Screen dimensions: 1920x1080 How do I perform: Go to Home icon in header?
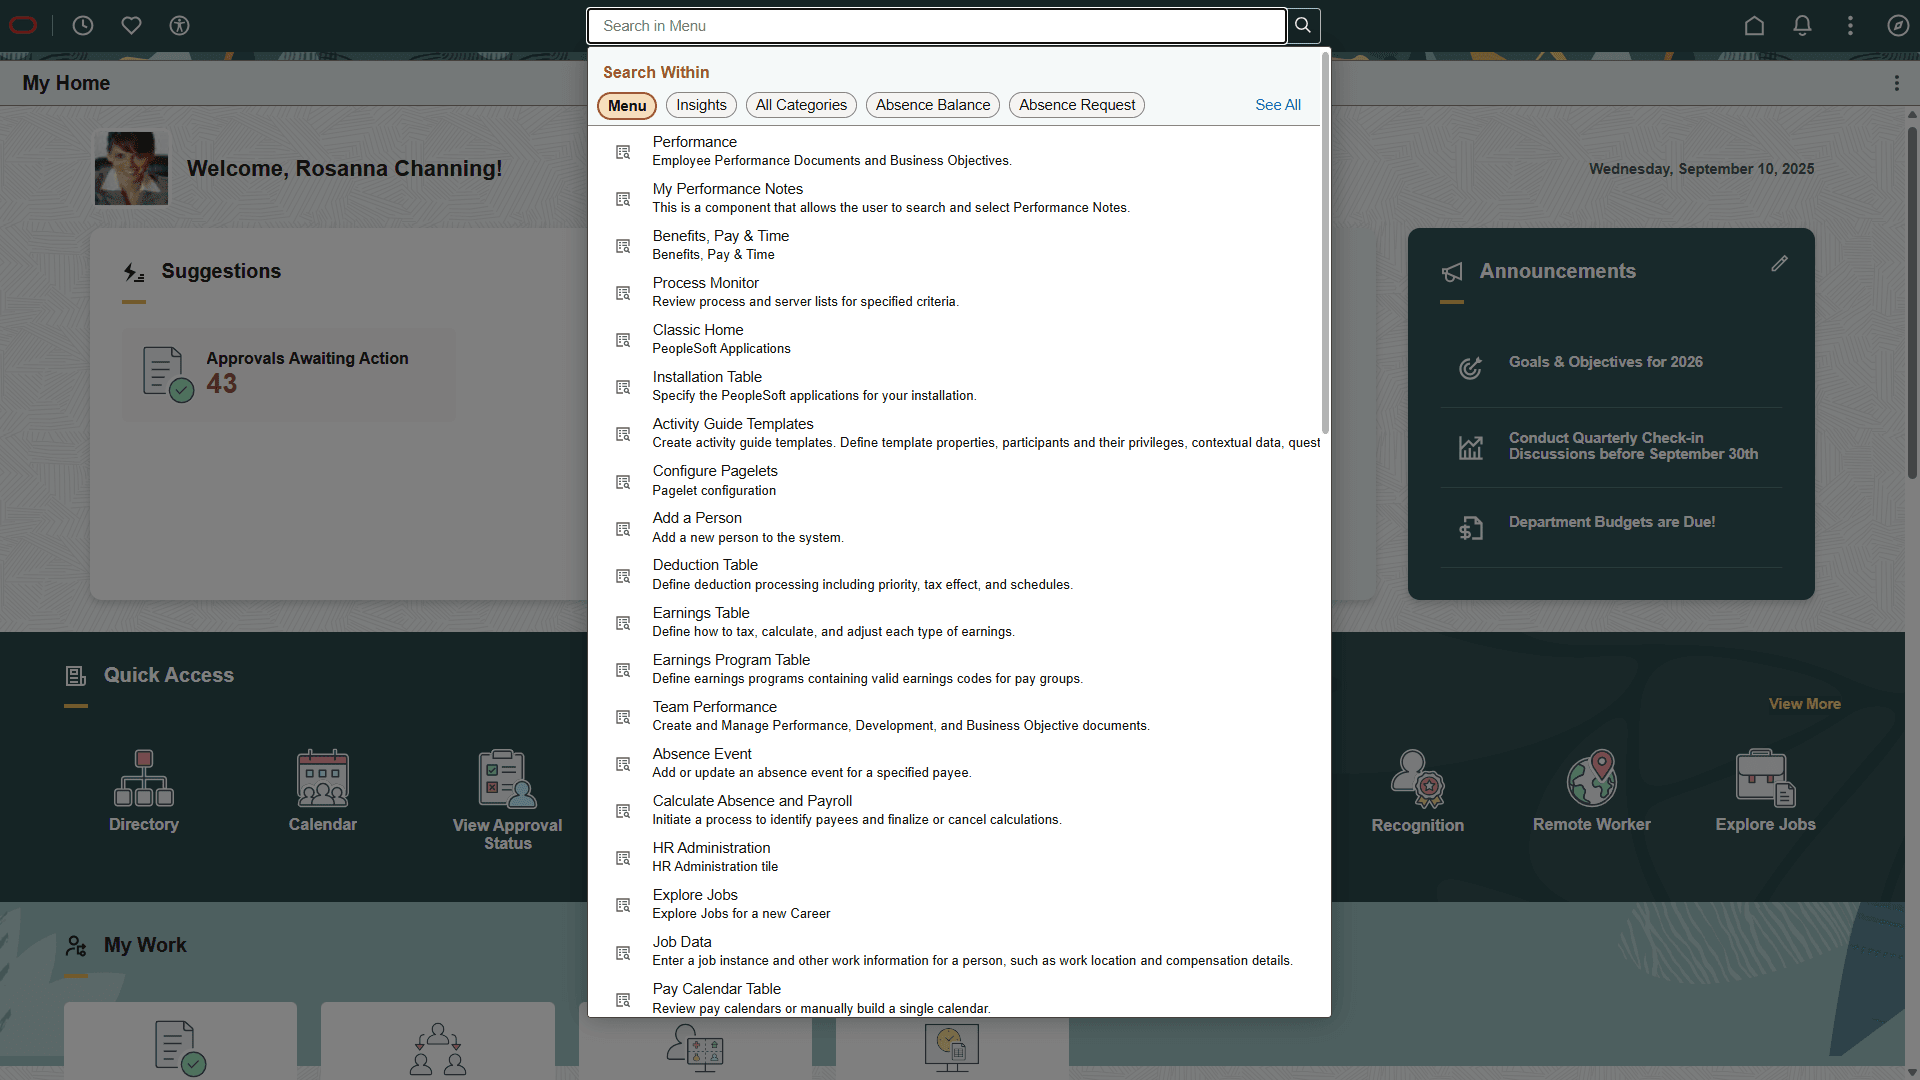1754,26
